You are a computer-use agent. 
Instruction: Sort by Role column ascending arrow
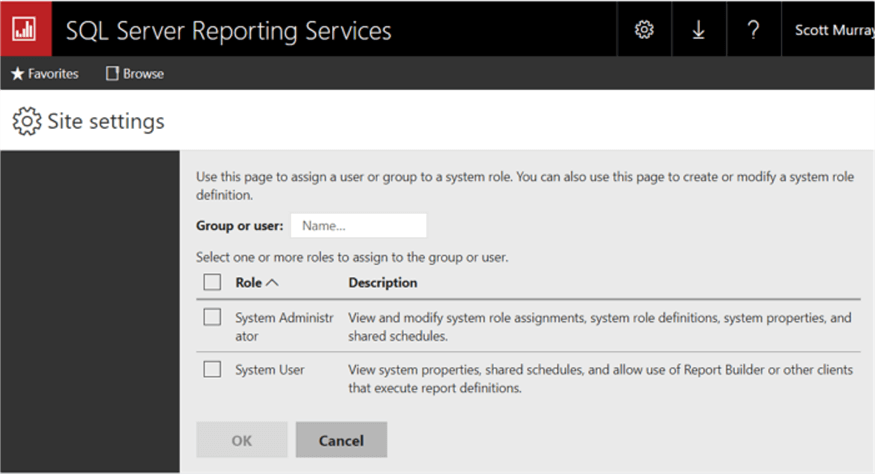click(272, 283)
